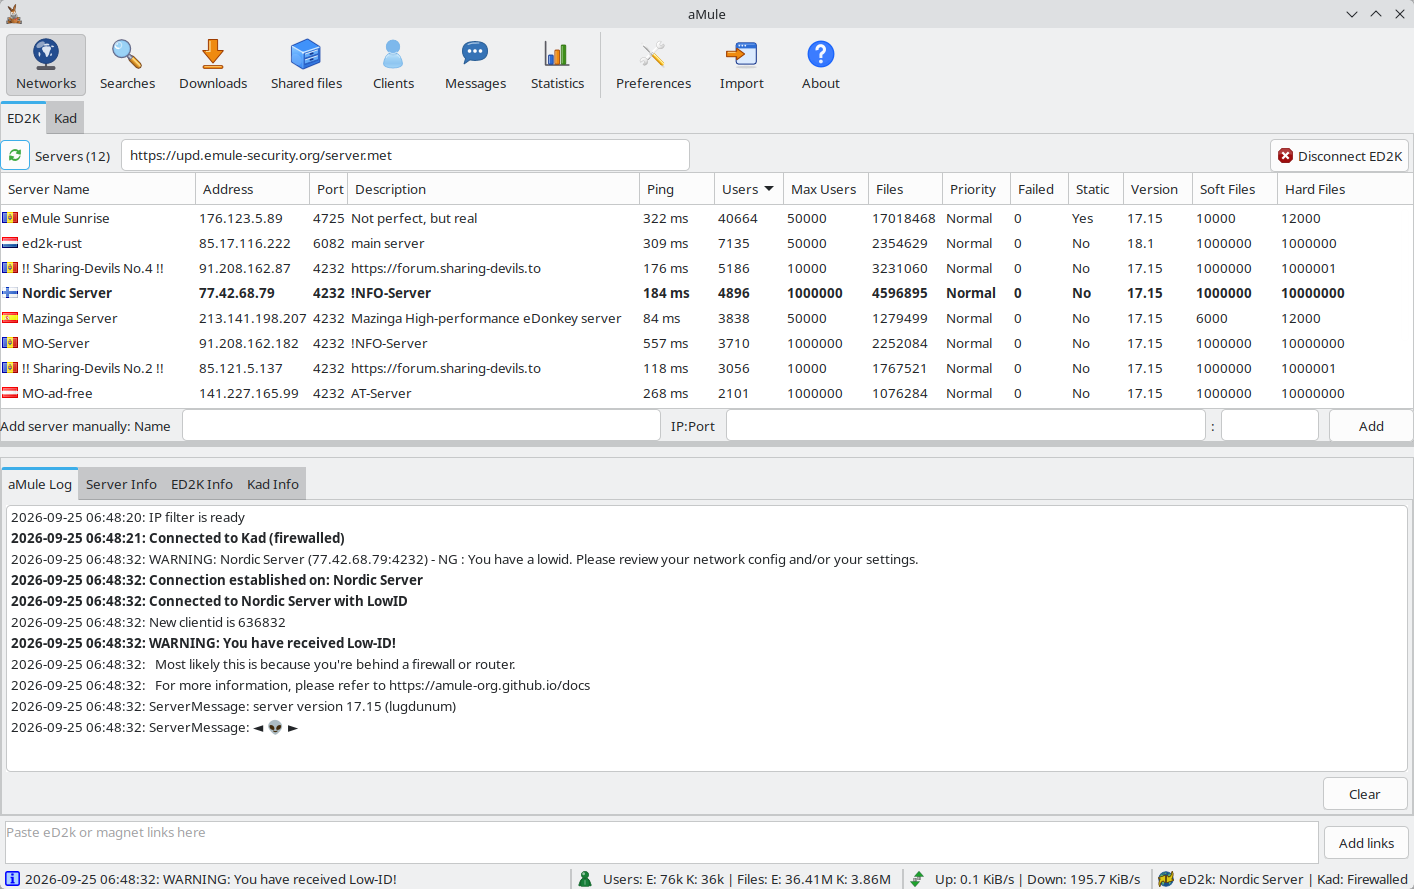Image resolution: width=1414 pixels, height=889 pixels.
Task: Open the Shared files view
Action: 306,65
